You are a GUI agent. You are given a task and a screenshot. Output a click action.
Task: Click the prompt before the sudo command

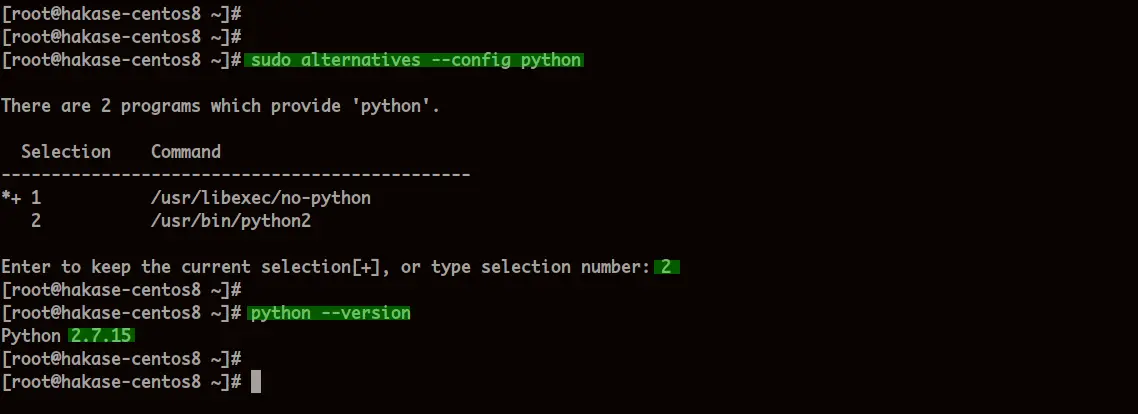(x=121, y=60)
